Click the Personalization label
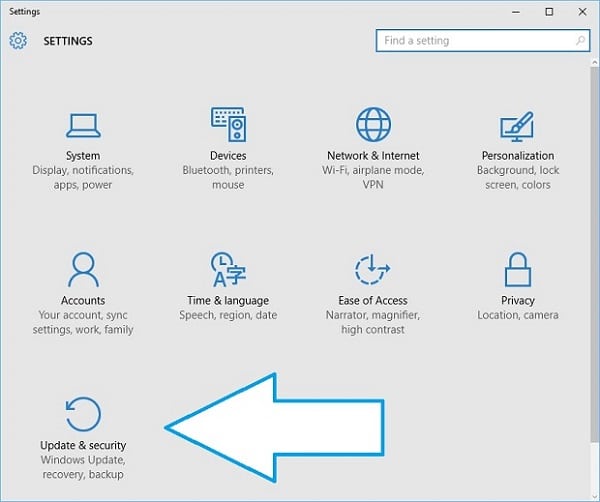Image resolution: width=600 pixels, height=502 pixels. (518, 156)
